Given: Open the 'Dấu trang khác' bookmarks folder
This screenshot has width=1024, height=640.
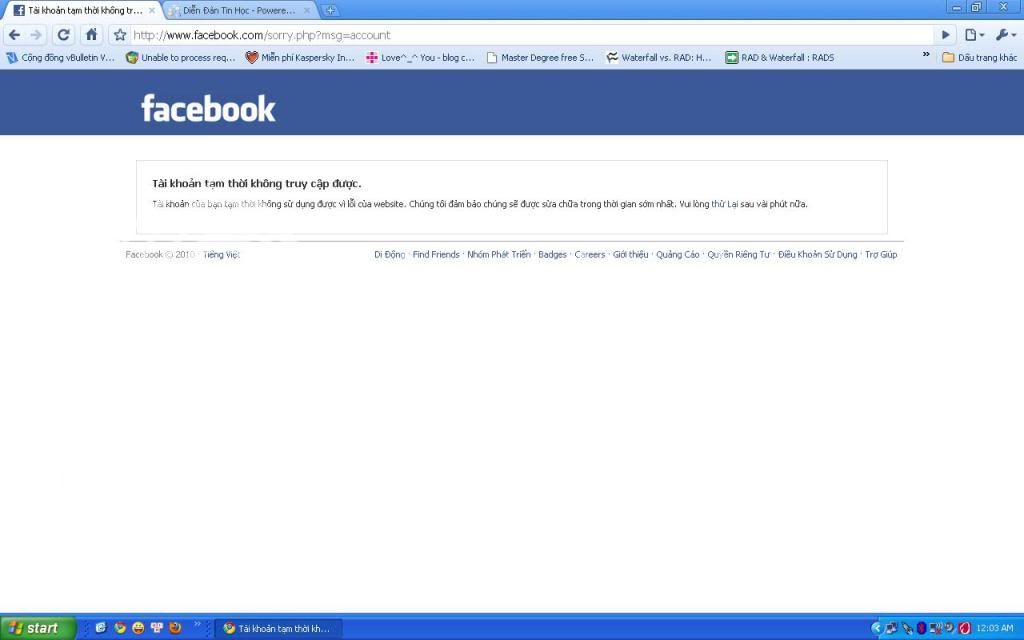Looking at the screenshot, I should point(980,57).
